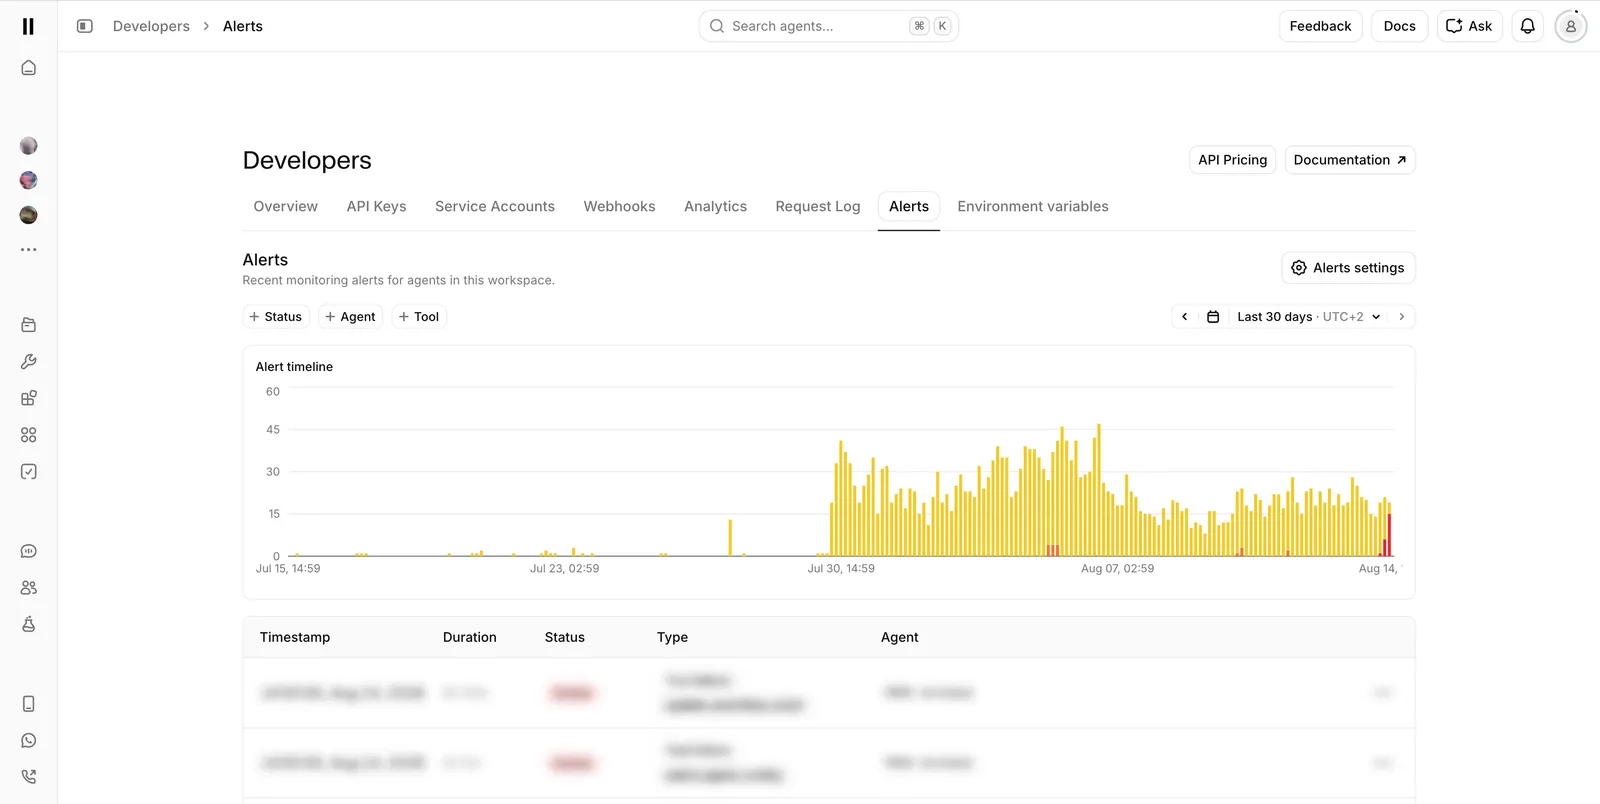Open the conversations chat bubble icon
This screenshot has height=804, width=1600.
tap(29, 551)
